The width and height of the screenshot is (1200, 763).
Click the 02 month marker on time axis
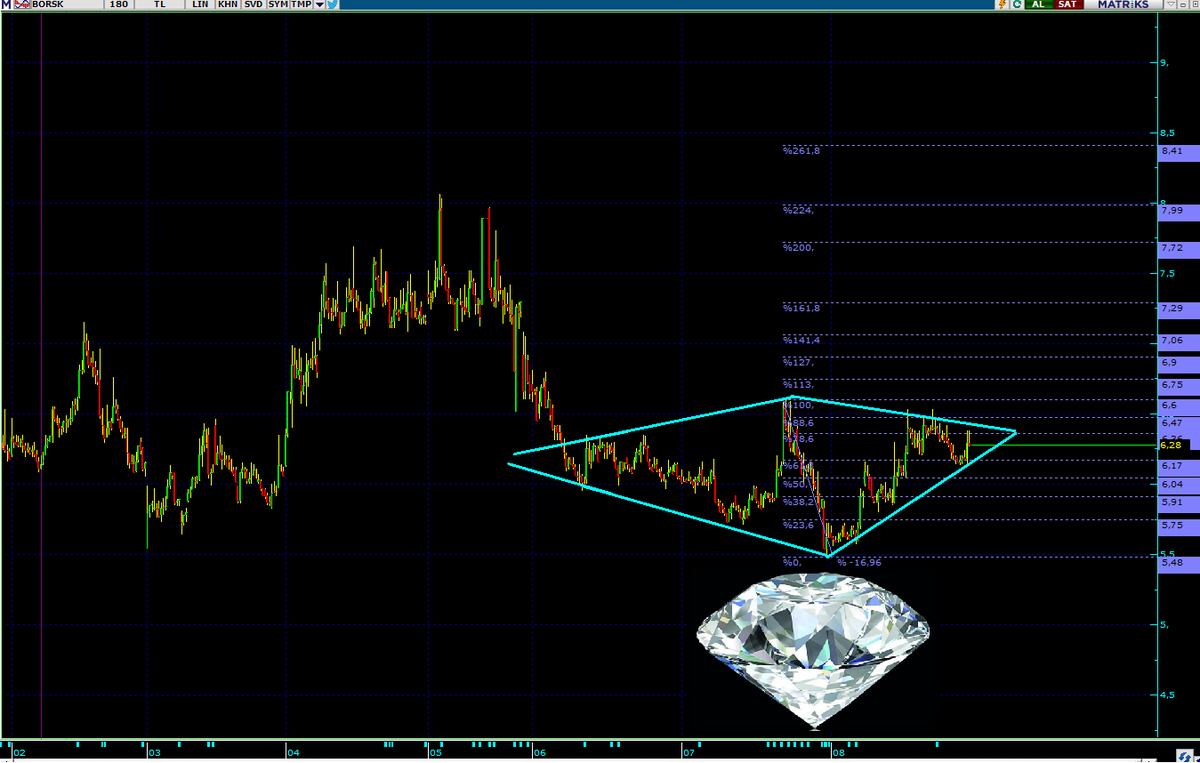pyautogui.click(x=19, y=752)
